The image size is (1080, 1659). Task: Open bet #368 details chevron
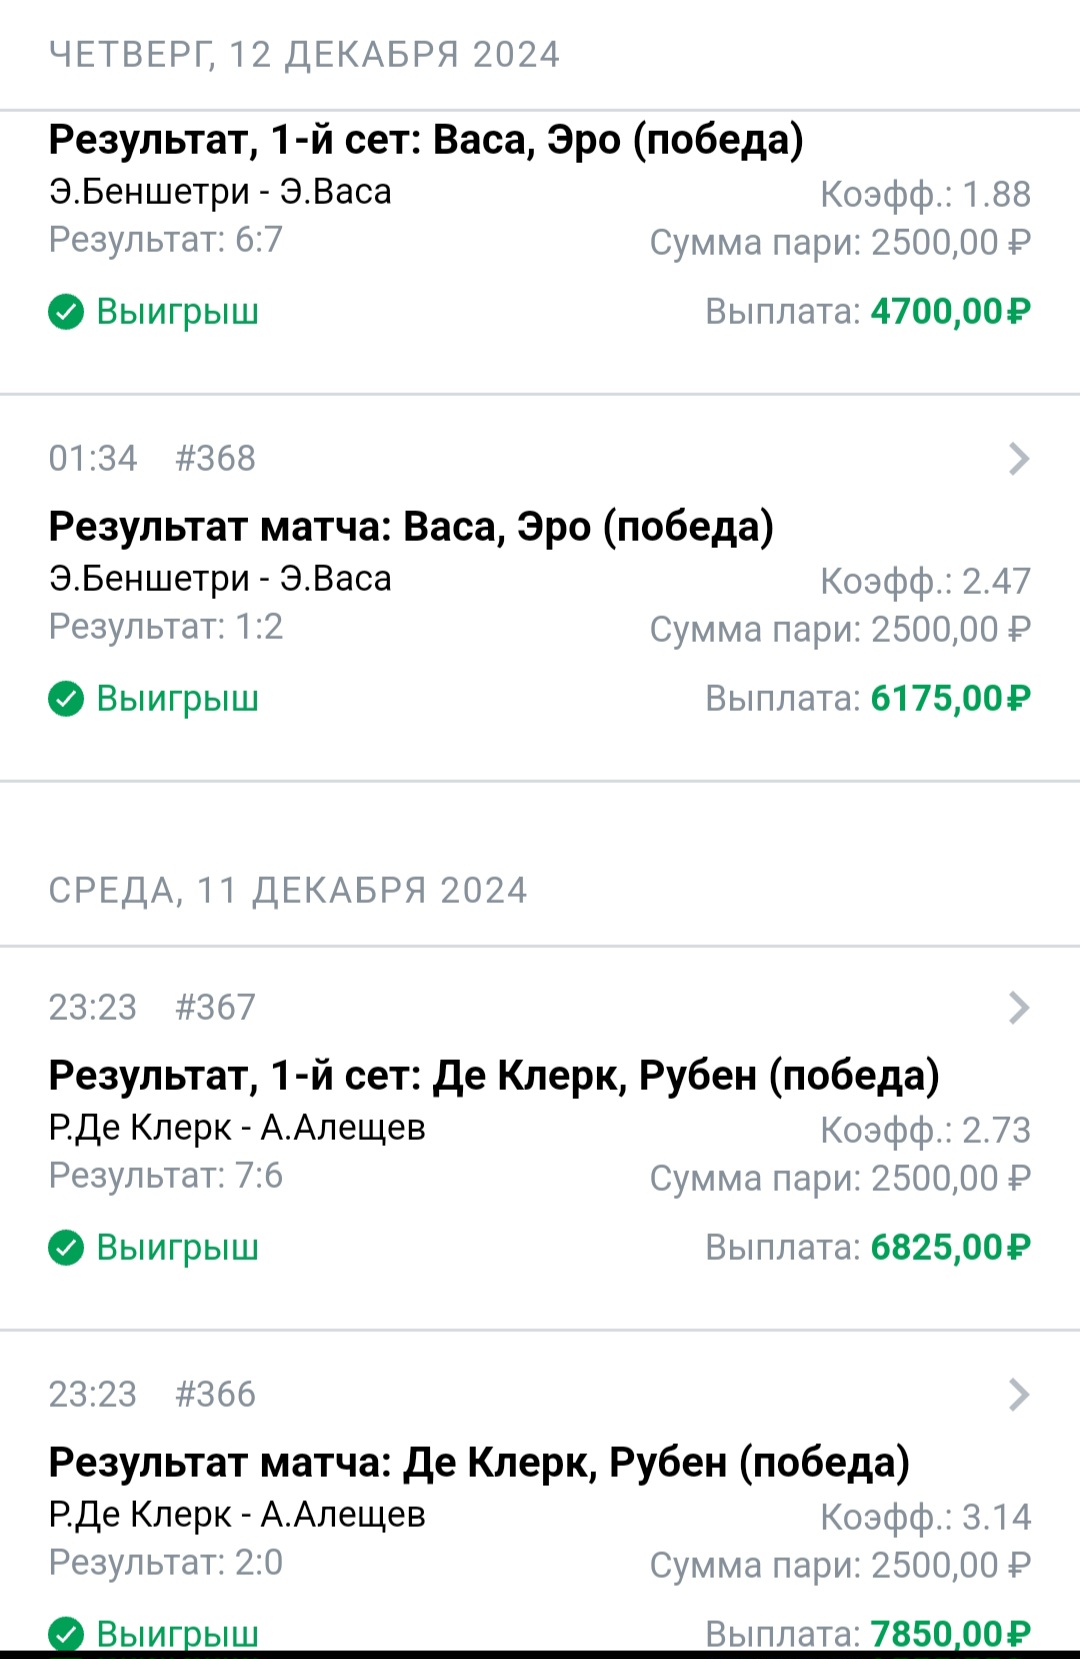click(1019, 459)
